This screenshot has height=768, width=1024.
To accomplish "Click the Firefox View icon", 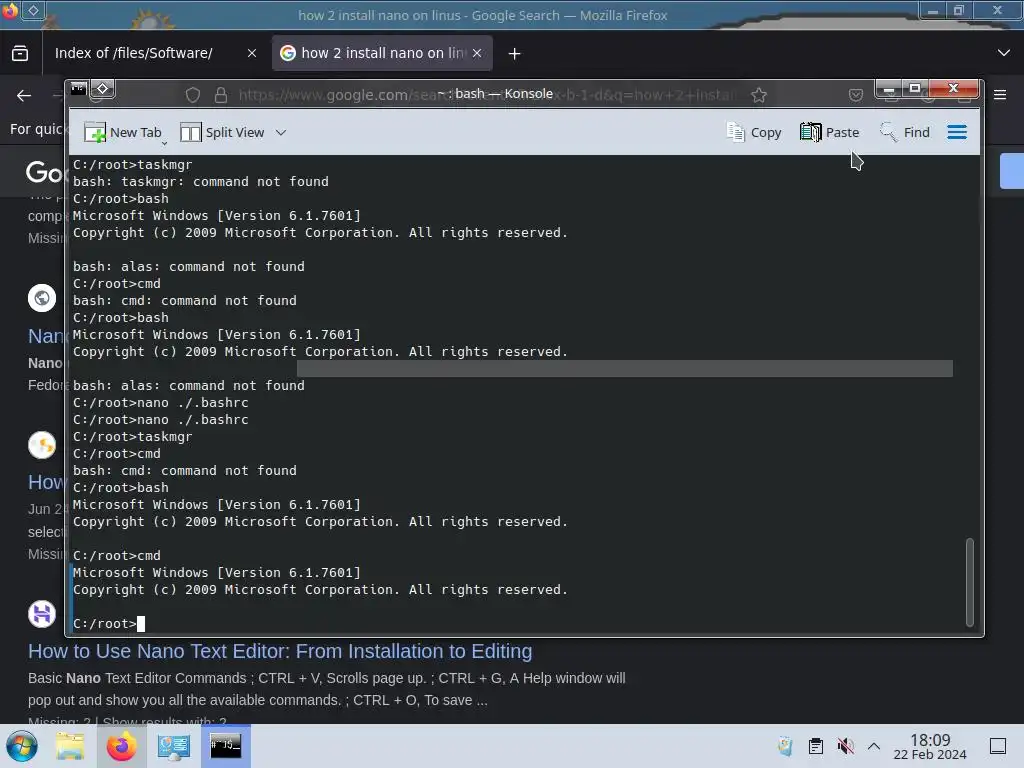I will (20, 53).
